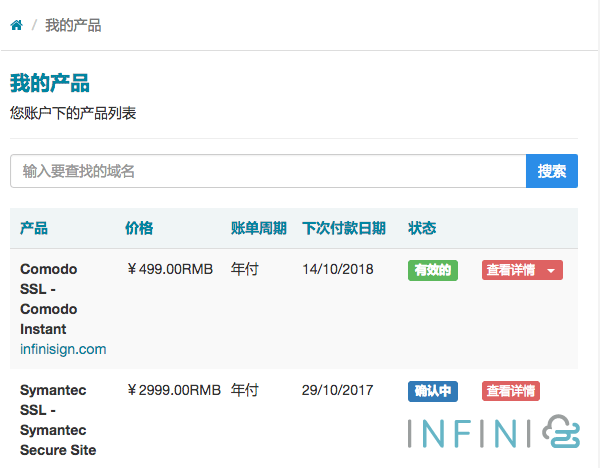Sort by 下次付款日期 column header
The image size is (600, 468).
(x=344, y=228)
